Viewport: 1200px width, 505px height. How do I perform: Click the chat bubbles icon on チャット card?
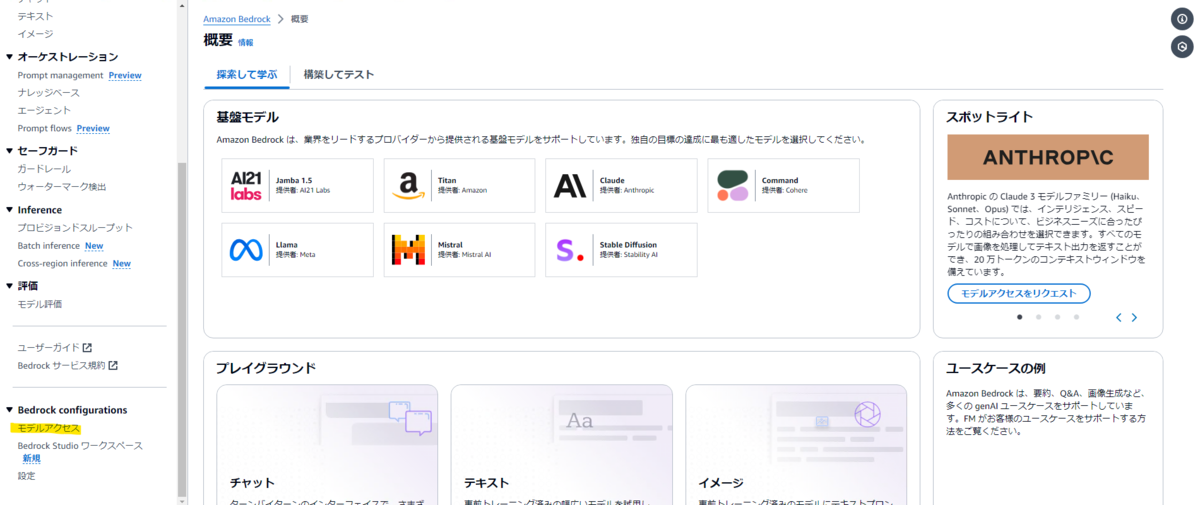pos(410,418)
